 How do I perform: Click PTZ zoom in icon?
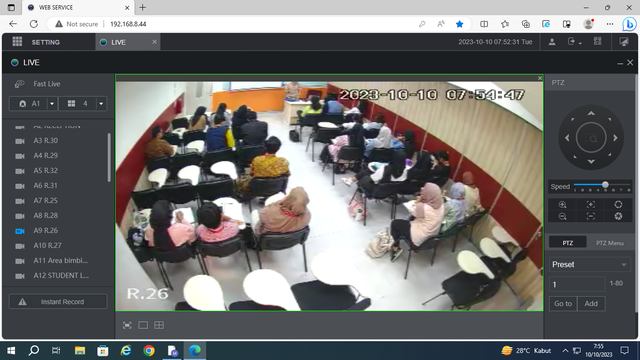coord(562,204)
